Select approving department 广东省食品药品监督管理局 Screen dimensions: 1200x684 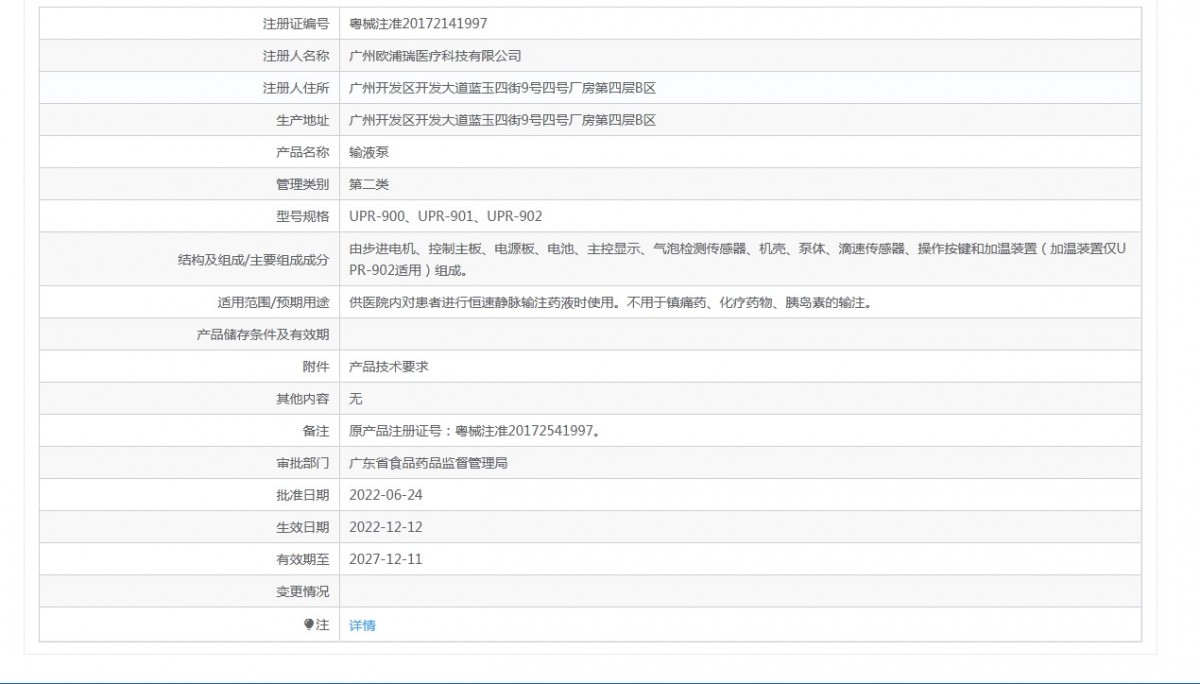tap(428, 463)
